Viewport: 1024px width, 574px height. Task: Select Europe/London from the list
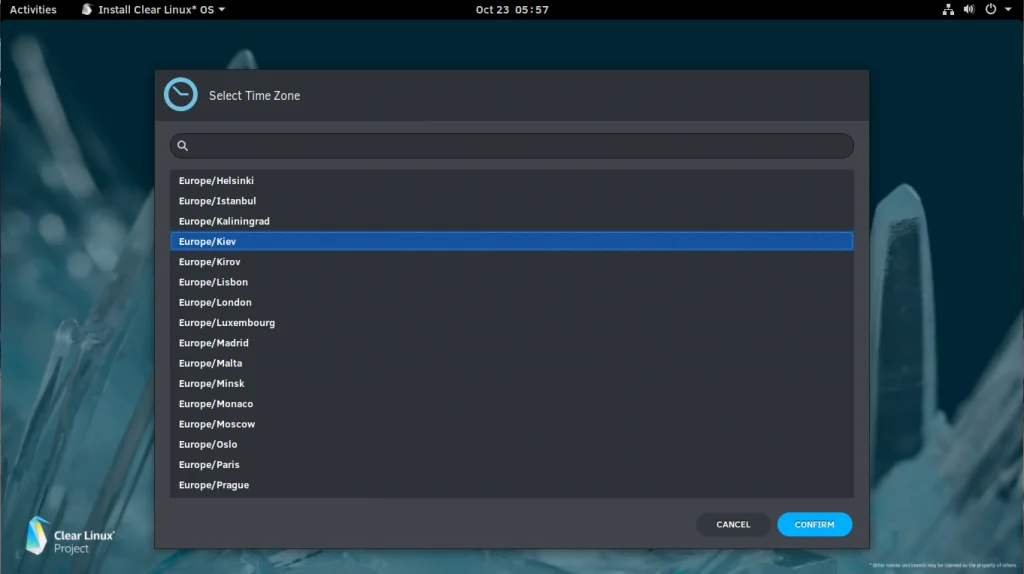512,302
